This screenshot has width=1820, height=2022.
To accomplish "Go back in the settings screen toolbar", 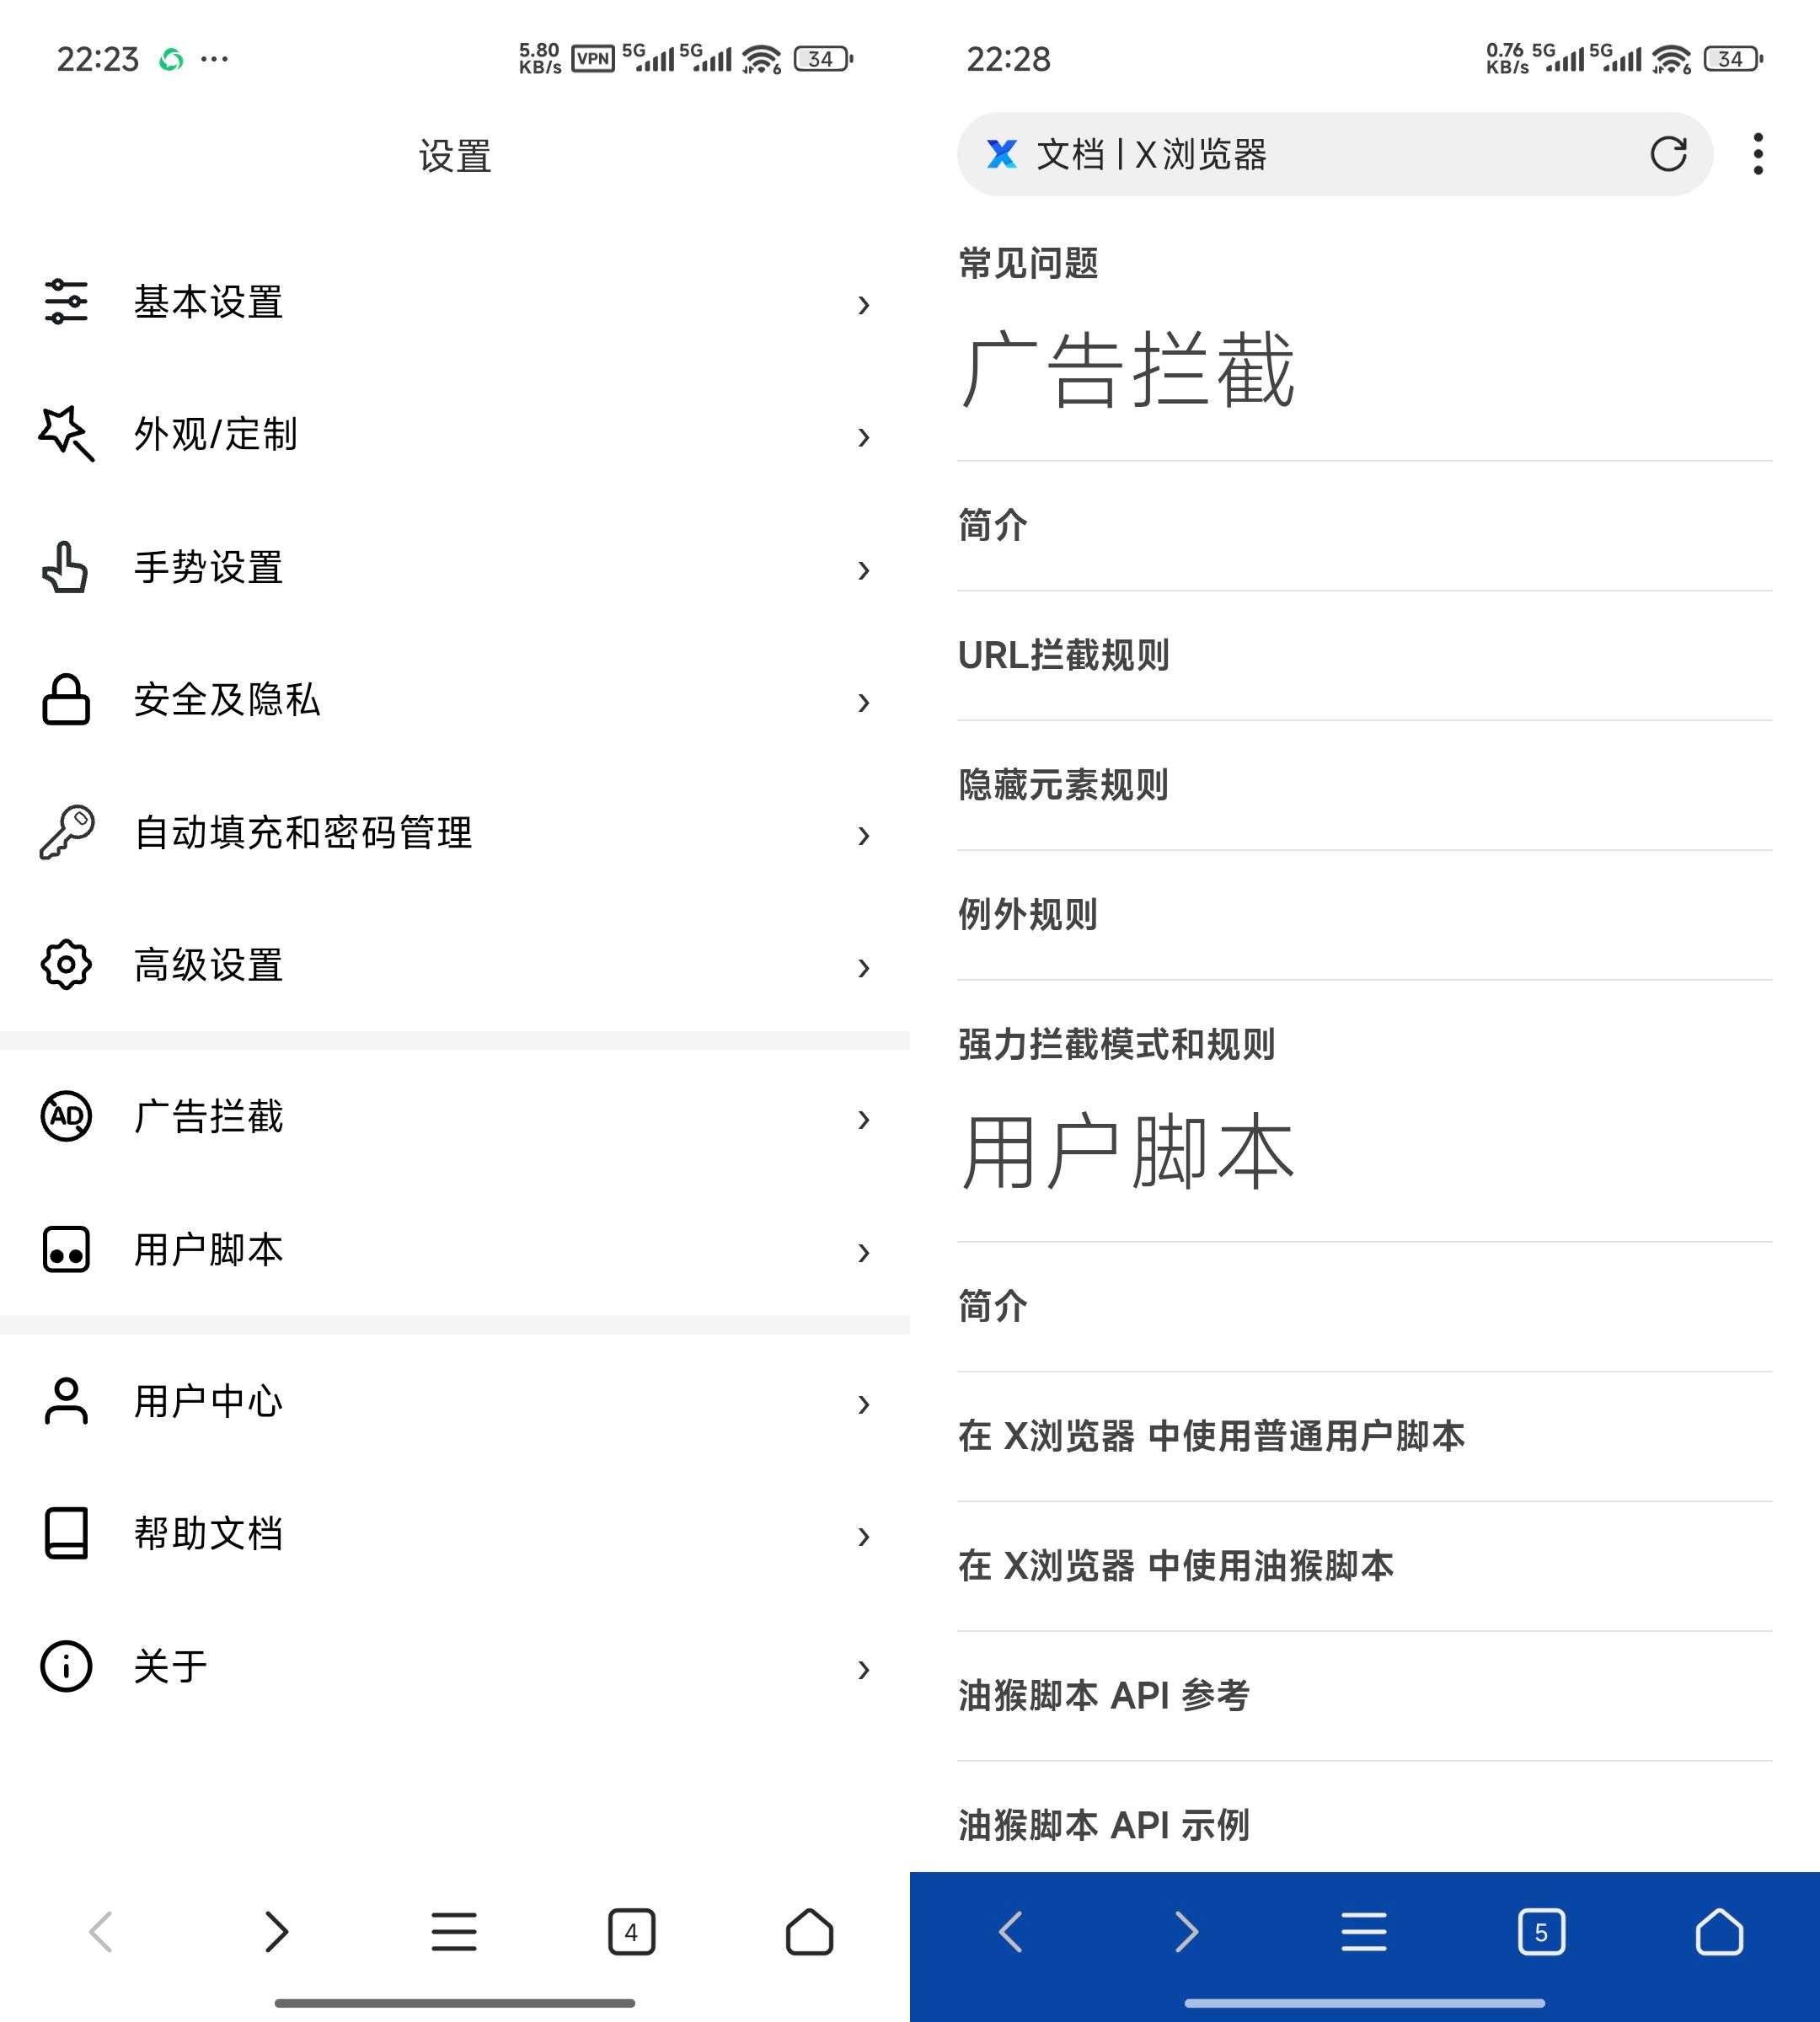I will tap(101, 1932).
